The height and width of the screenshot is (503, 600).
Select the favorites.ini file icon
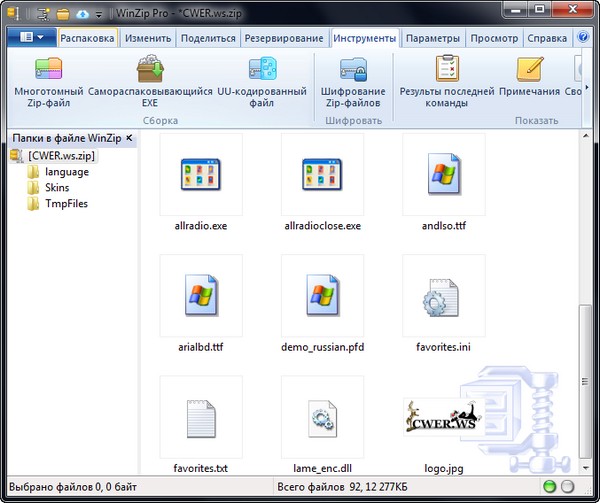(442, 297)
